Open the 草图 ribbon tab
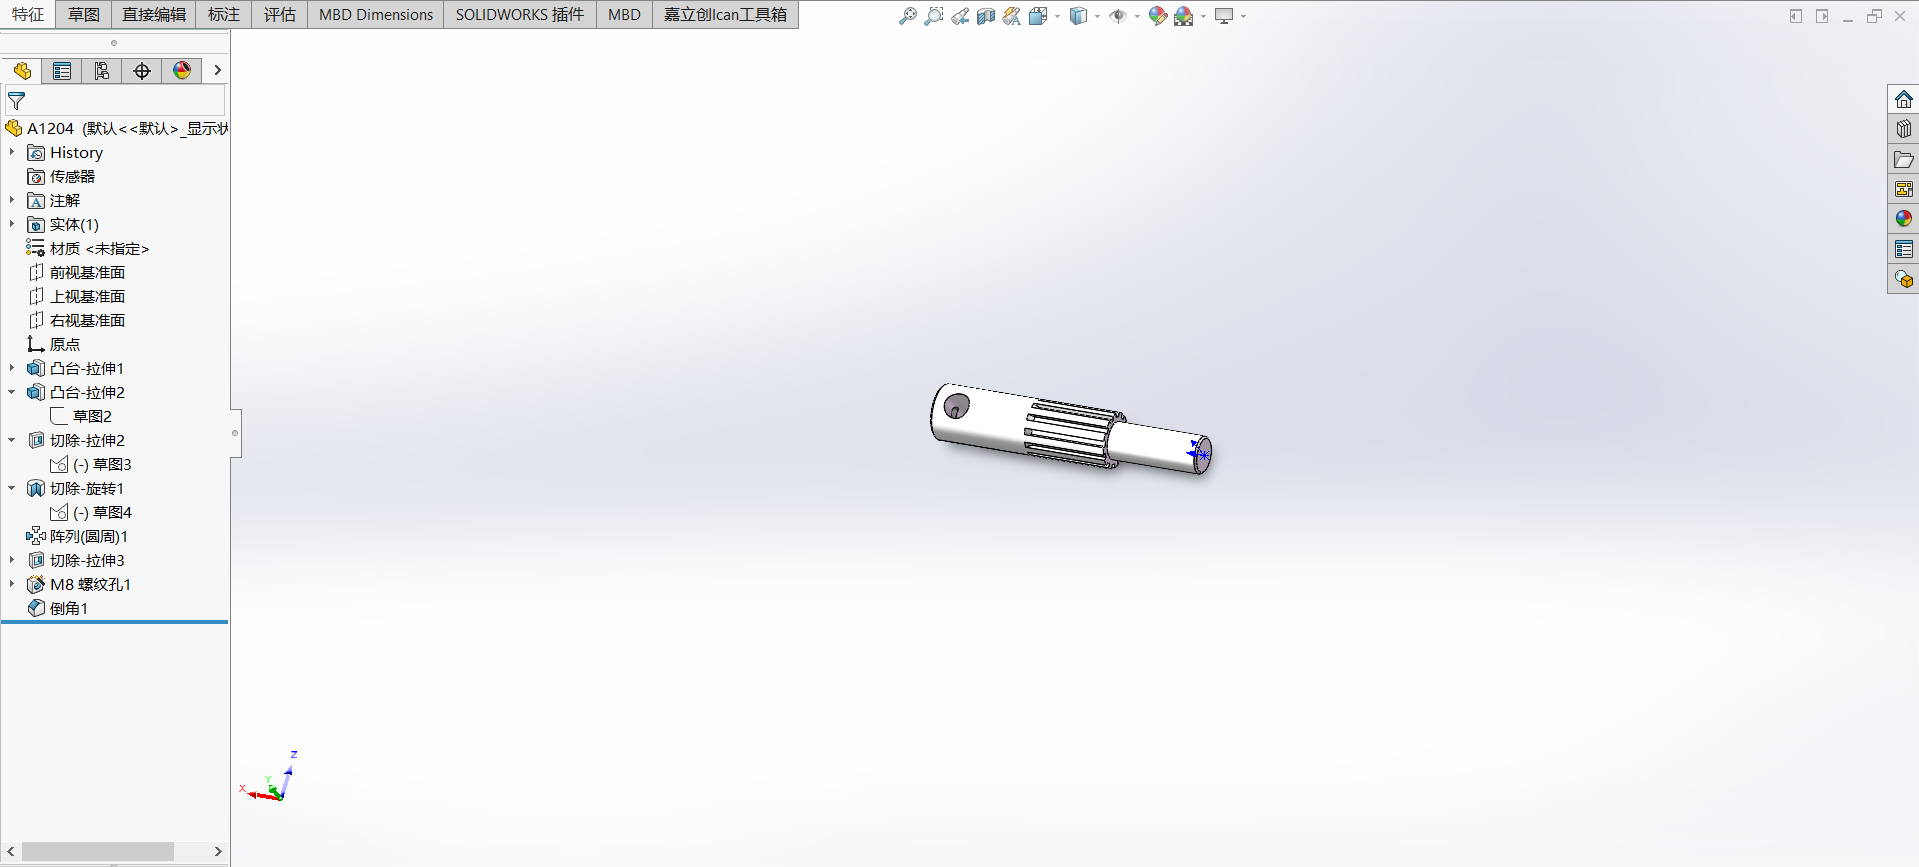The image size is (1919, 867). (x=84, y=15)
